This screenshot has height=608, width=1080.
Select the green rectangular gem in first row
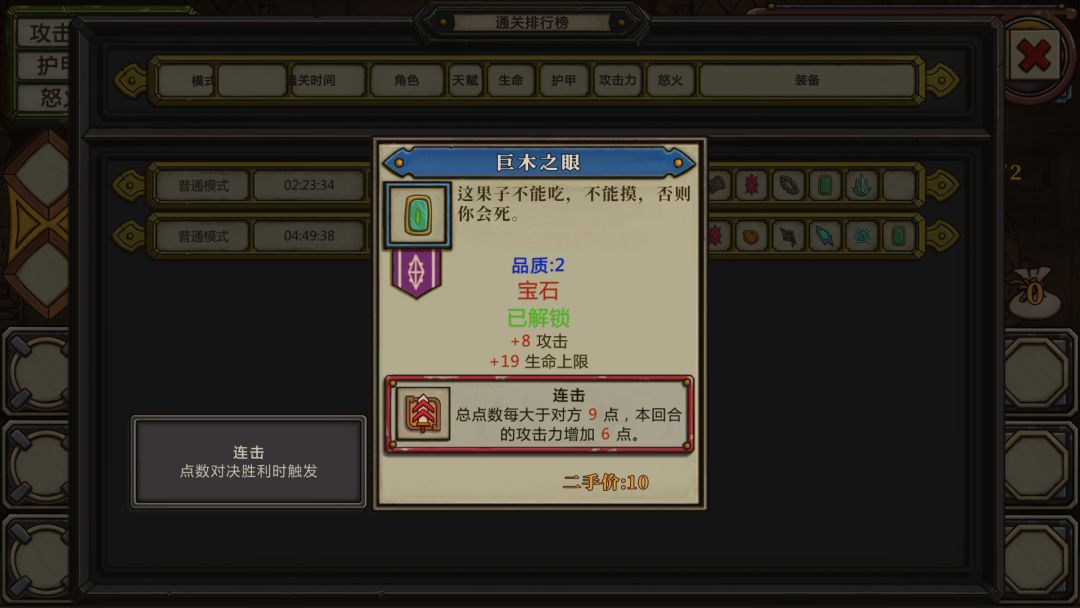pyautogui.click(x=824, y=185)
